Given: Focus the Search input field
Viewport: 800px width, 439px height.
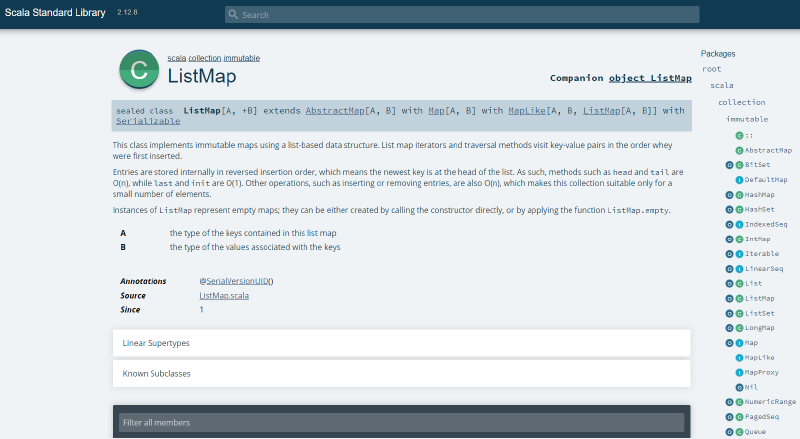Looking at the screenshot, I should coord(462,15).
